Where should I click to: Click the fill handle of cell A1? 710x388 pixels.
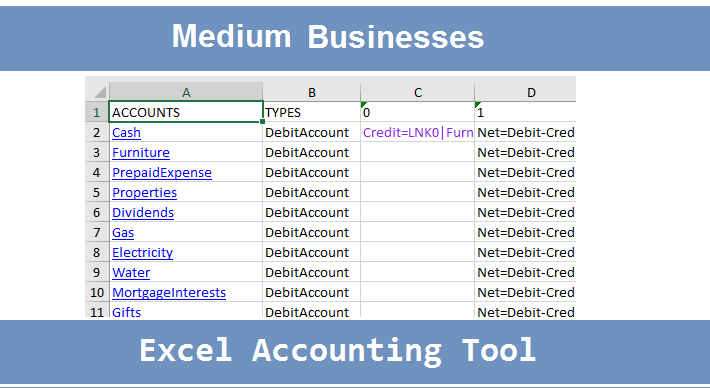coord(263,121)
